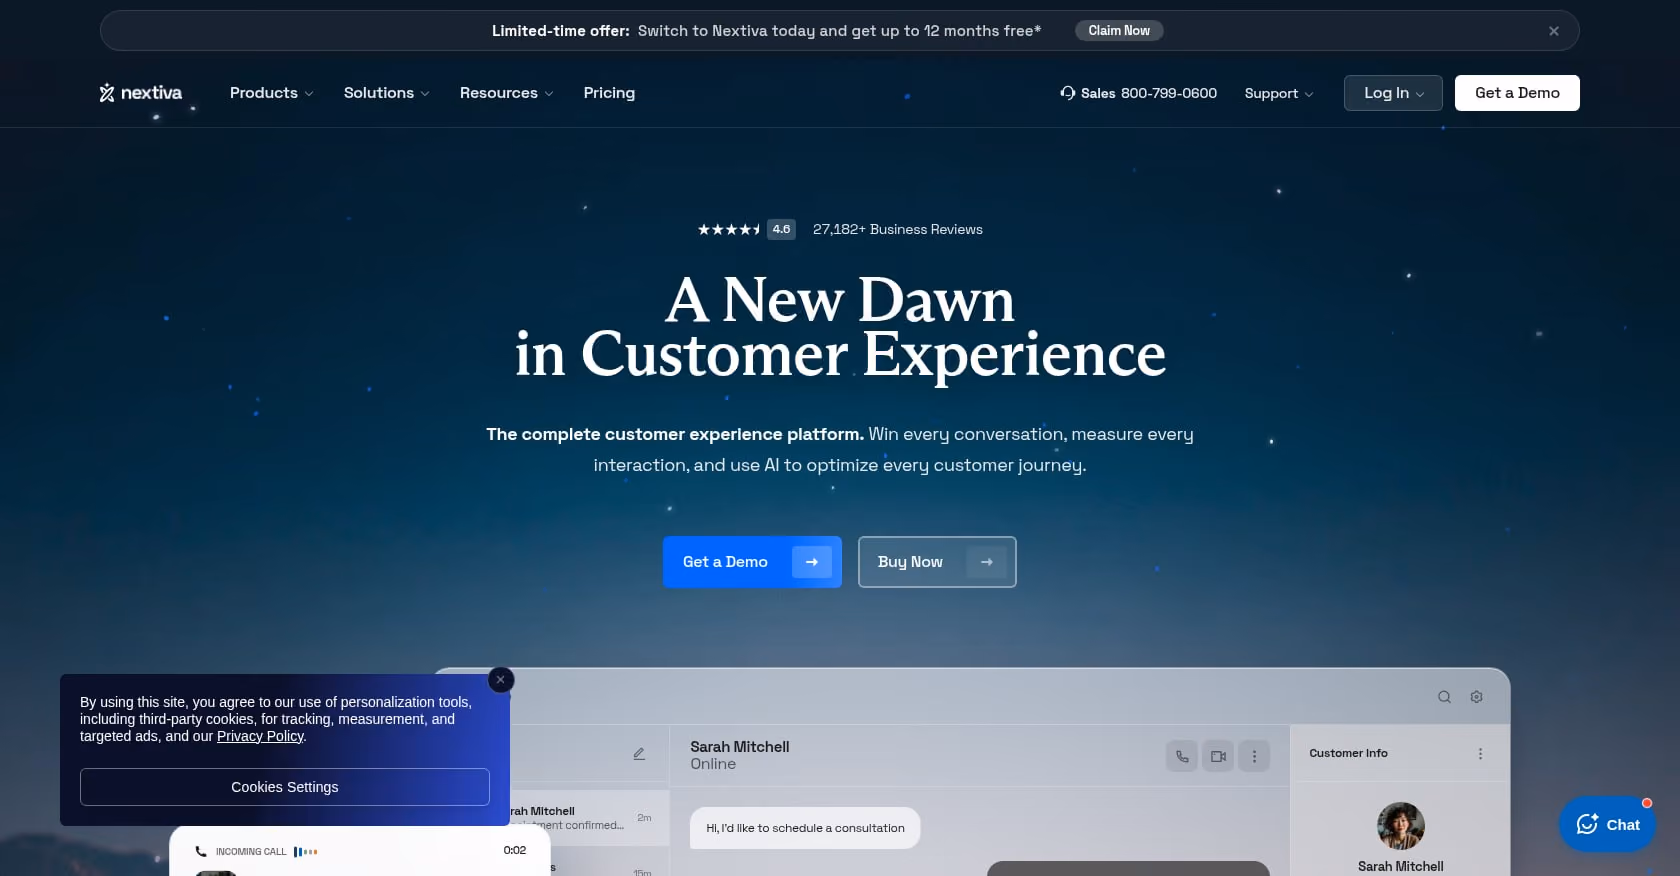The image size is (1680, 876).
Task: Click the arrow on the hero Get a Demo button
Action: pyautogui.click(x=812, y=562)
